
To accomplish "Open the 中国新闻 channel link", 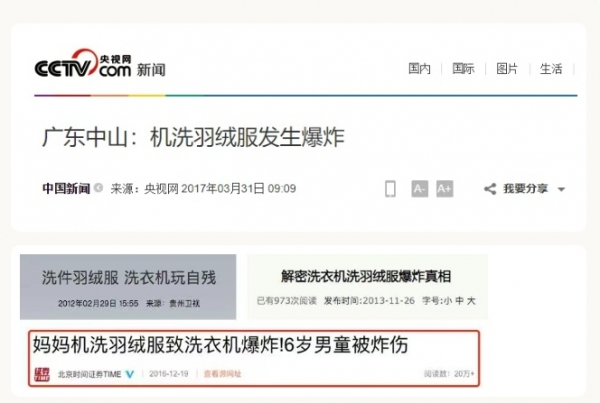I will click(66, 188).
